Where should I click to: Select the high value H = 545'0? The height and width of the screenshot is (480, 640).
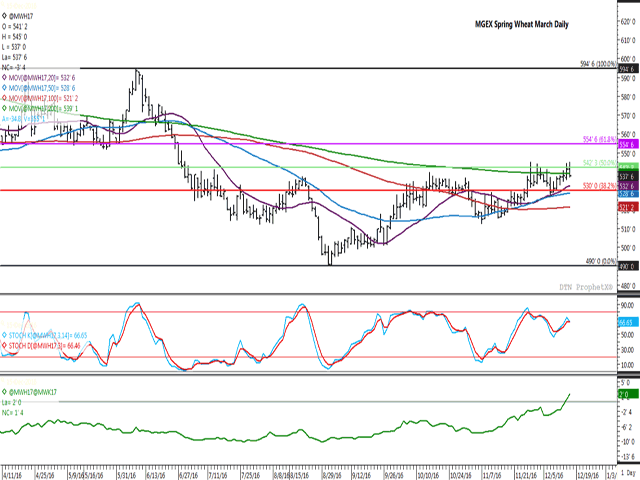point(14,37)
